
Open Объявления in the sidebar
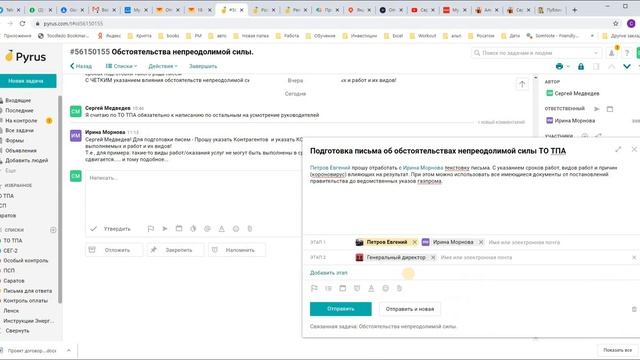(28, 151)
